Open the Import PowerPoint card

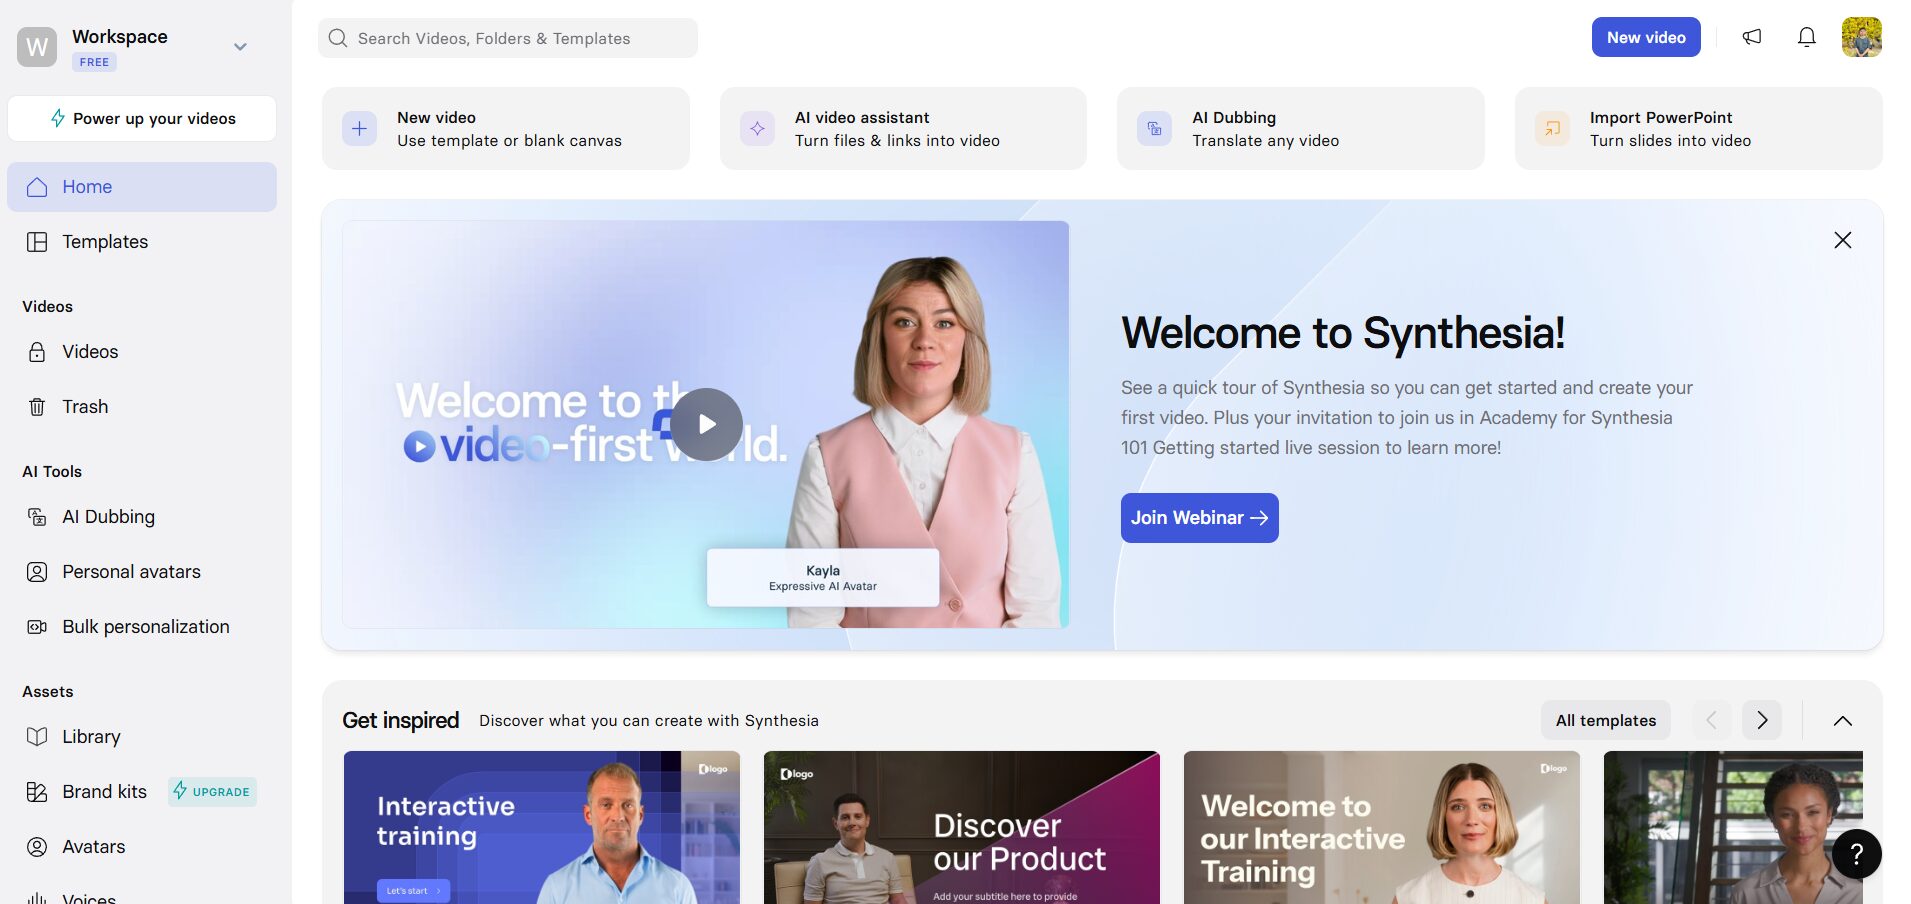click(1698, 128)
